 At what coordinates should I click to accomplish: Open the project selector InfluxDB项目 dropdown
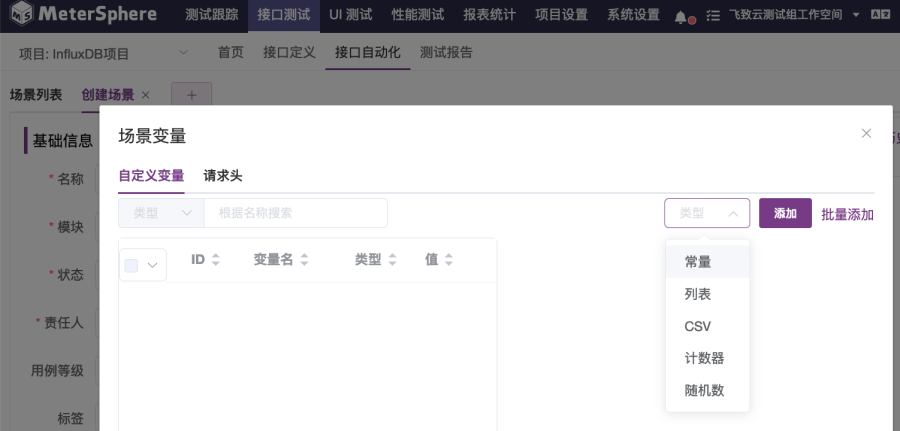click(103, 54)
